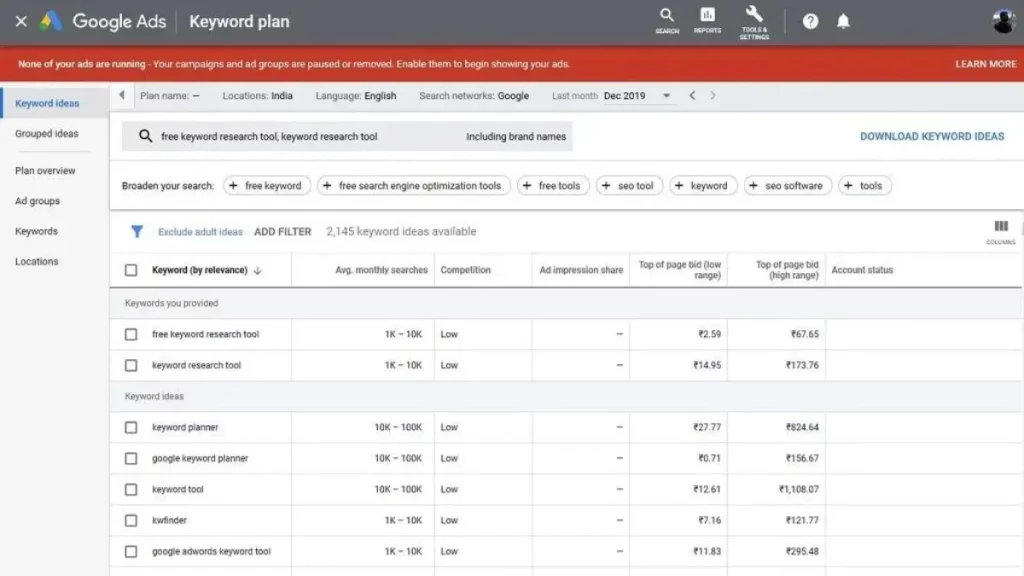Click DOWNLOAD KEYWORD IDEAS
This screenshot has width=1024, height=576.
(932, 136)
